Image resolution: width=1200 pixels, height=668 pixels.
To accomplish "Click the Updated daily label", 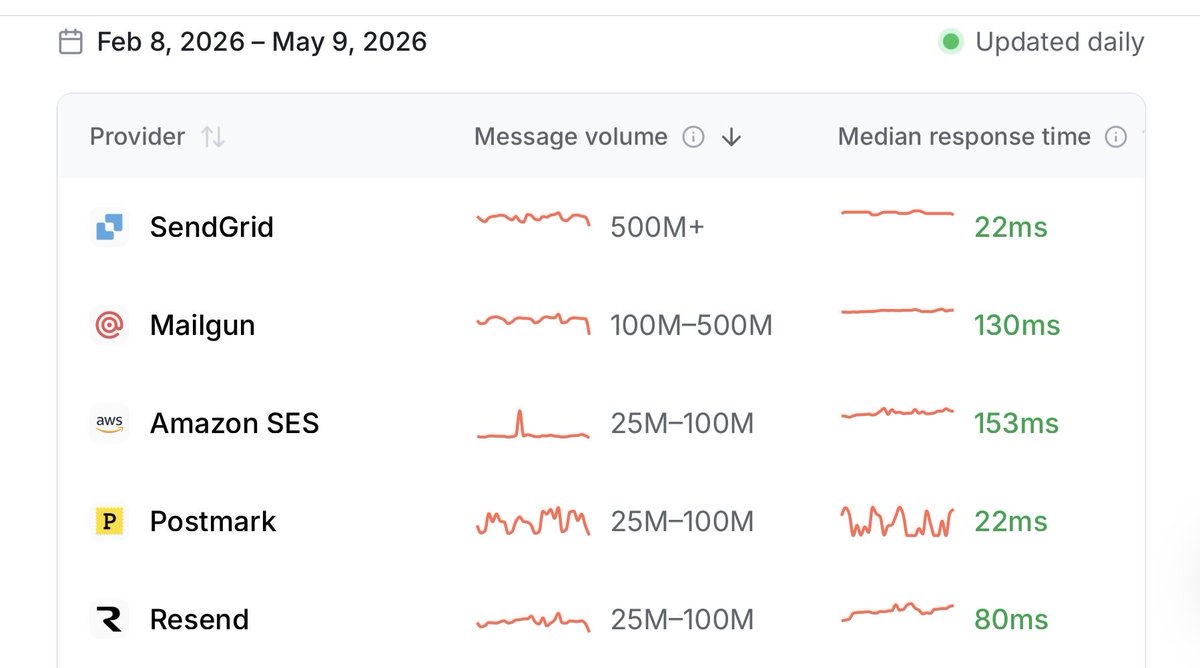I will tap(1060, 42).
